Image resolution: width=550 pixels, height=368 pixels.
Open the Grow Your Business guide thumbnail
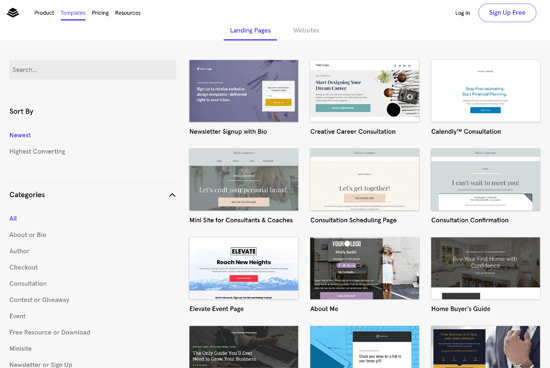pyautogui.click(x=244, y=347)
